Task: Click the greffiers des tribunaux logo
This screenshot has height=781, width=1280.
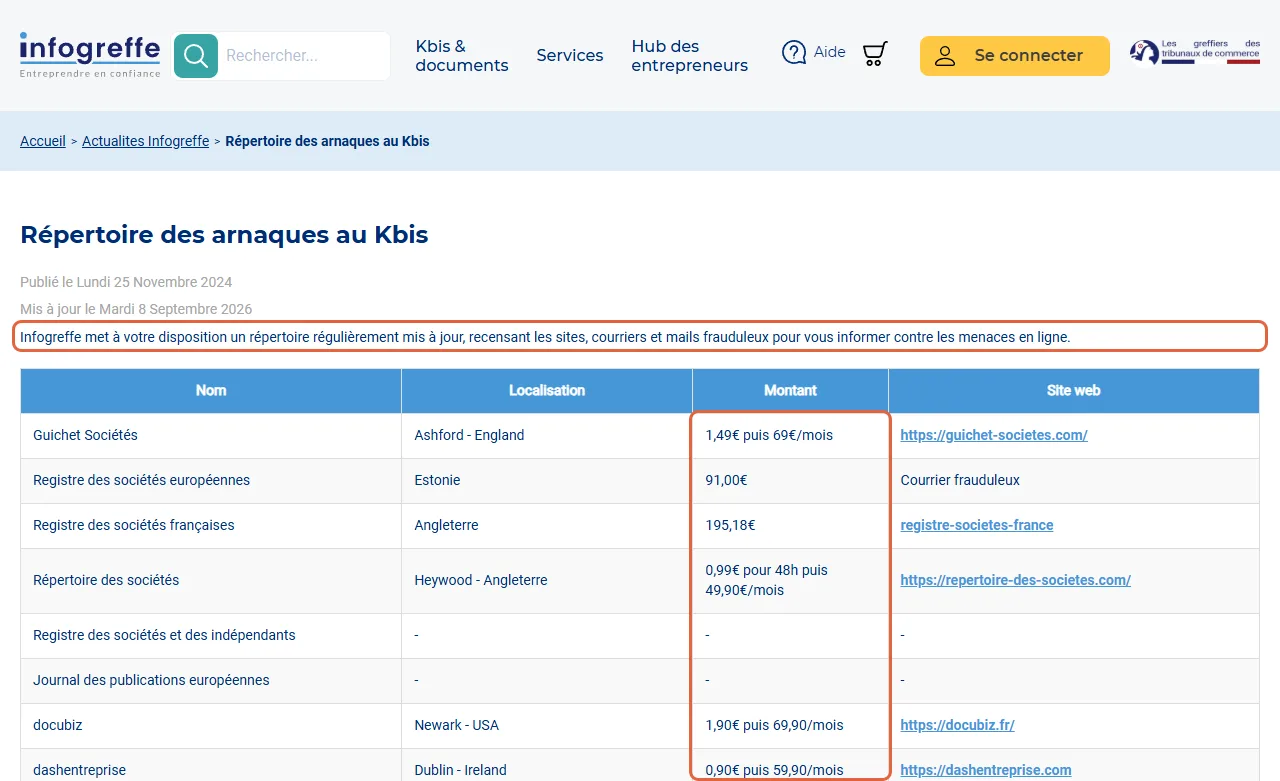Action: [x=1195, y=52]
